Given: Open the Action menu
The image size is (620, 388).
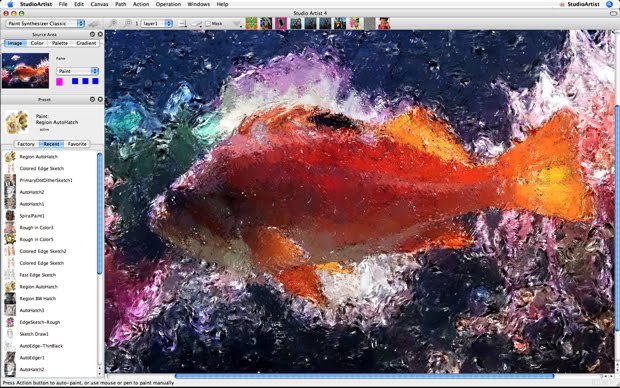Looking at the screenshot, I should click(141, 4).
